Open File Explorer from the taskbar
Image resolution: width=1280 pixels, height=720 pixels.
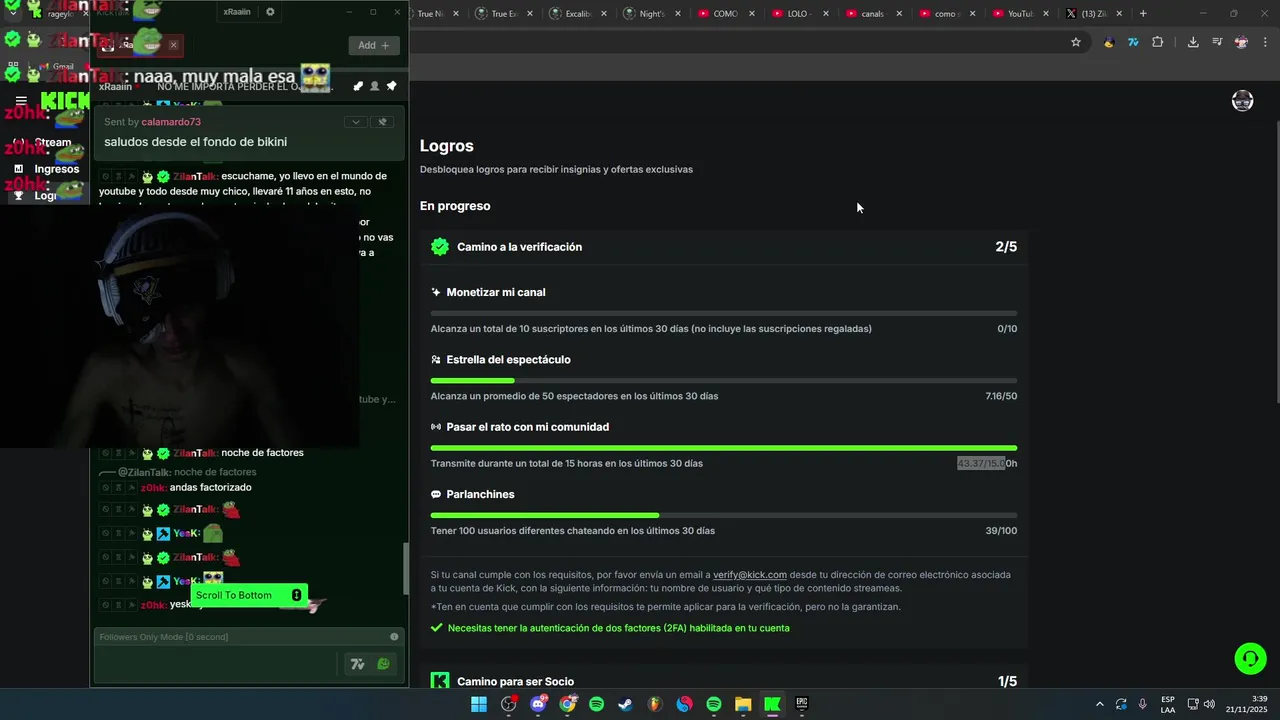click(x=743, y=704)
